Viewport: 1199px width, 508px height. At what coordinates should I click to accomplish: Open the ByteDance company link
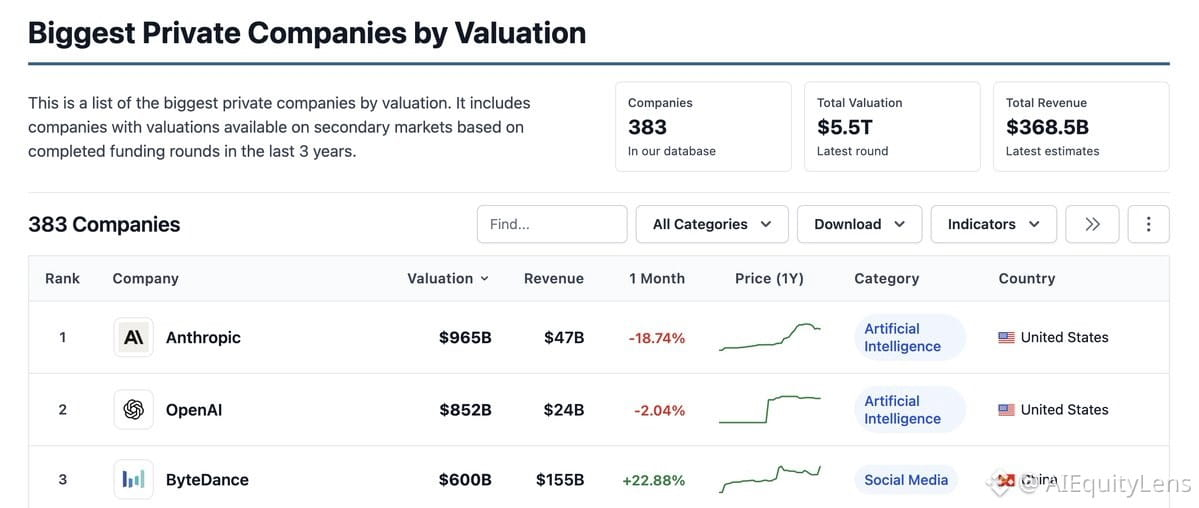[x=207, y=480]
